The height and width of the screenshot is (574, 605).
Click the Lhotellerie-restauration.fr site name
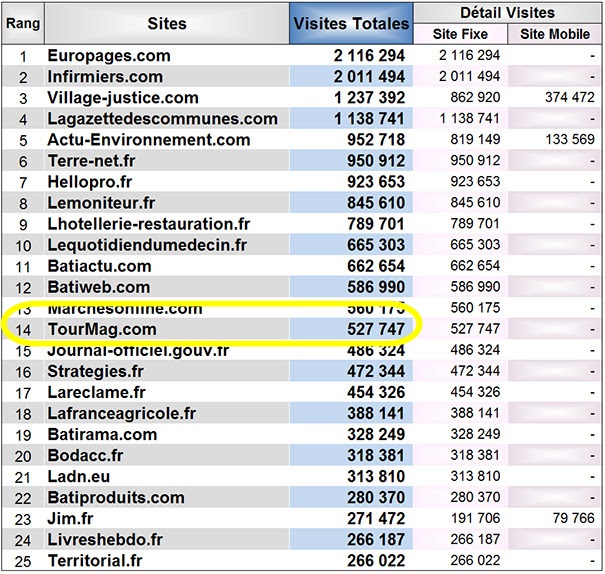(x=149, y=224)
